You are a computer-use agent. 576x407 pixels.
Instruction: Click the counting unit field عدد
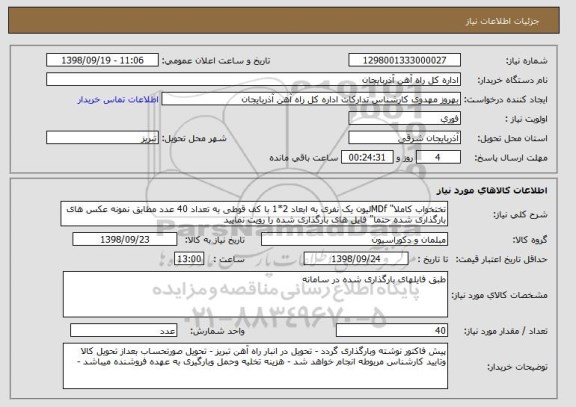pyautogui.click(x=123, y=331)
